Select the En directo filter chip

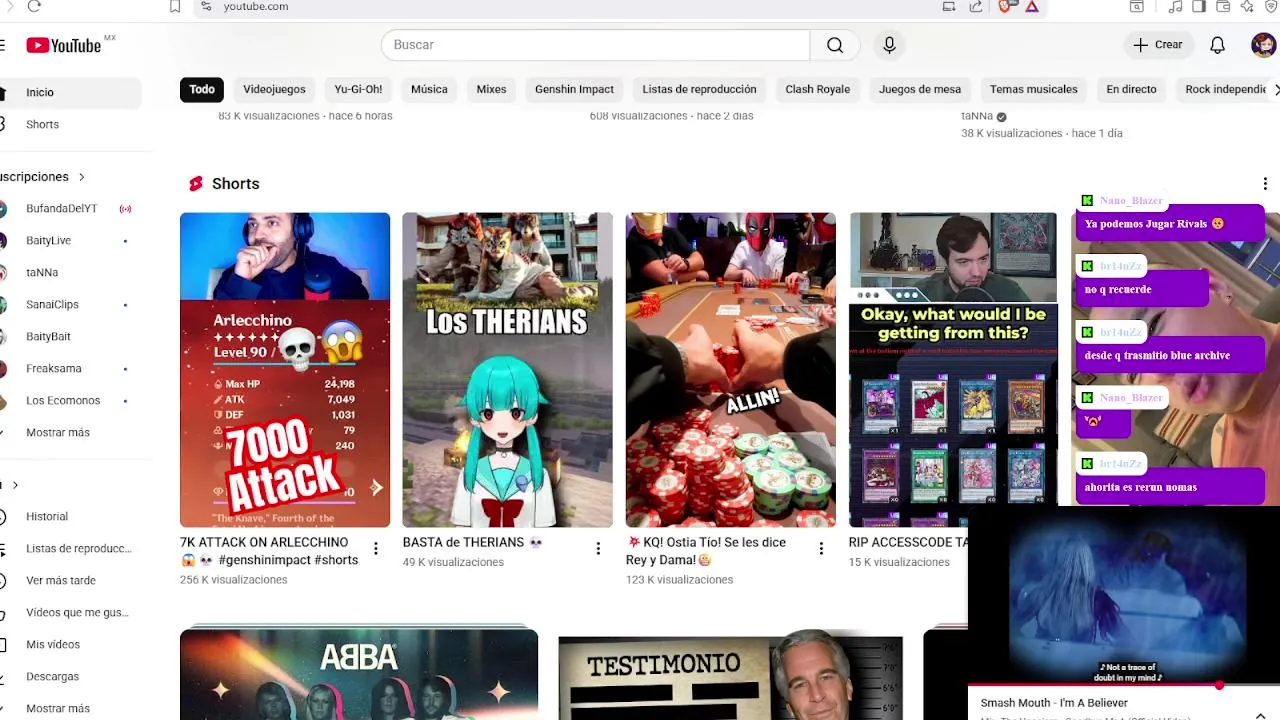tap(1131, 89)
